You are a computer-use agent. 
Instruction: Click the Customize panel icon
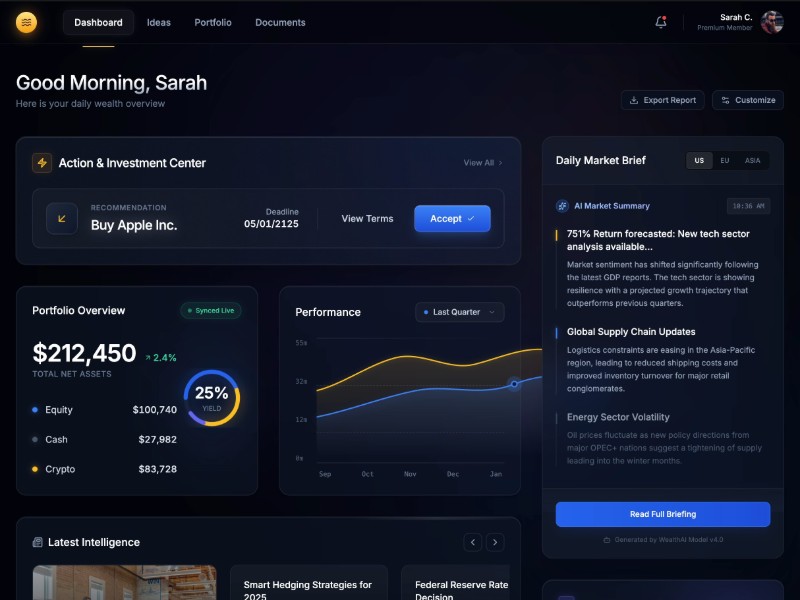[x=725, y=100]
